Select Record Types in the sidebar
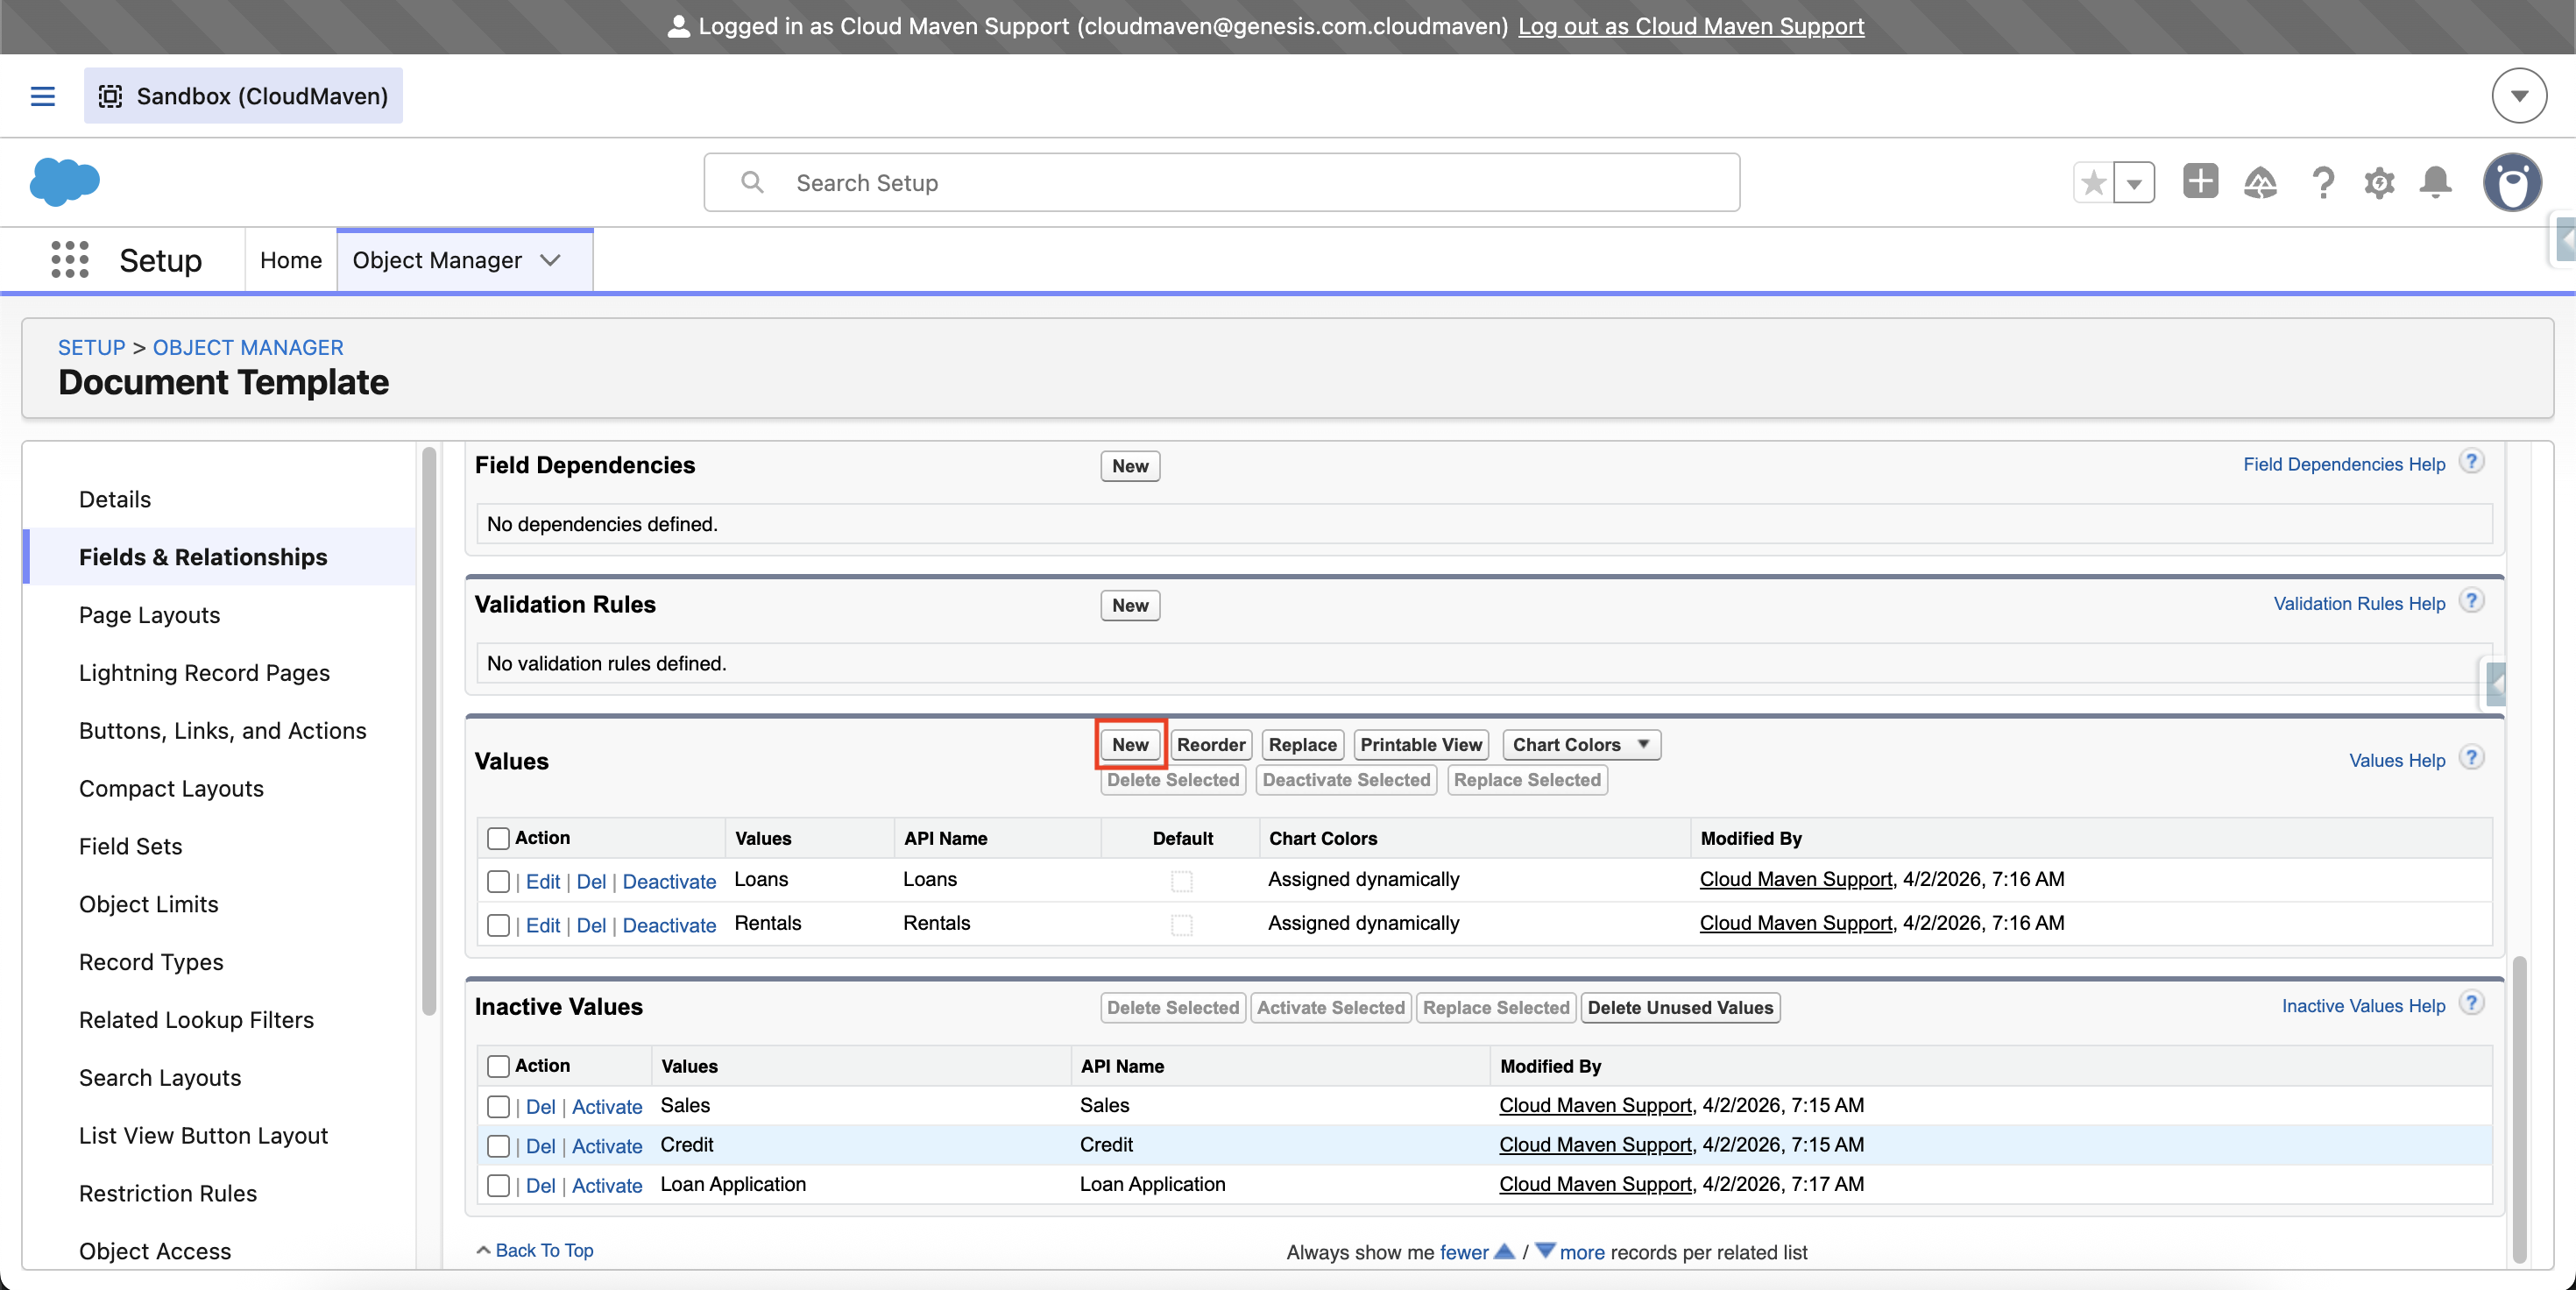2576x1290 pixels. point(151,962)
